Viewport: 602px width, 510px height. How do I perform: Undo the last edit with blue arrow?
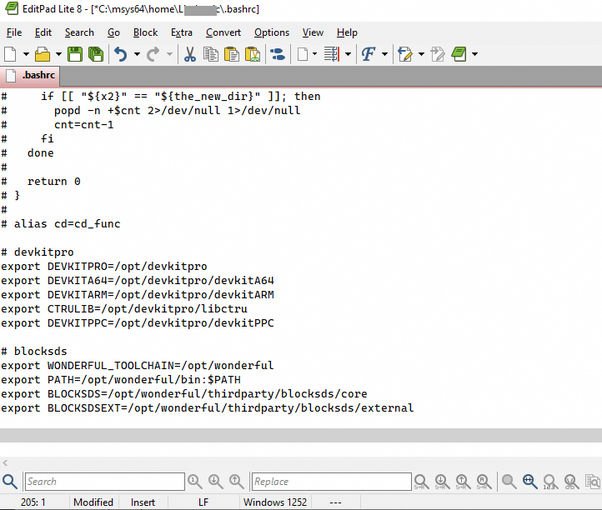tap(121, 54)
